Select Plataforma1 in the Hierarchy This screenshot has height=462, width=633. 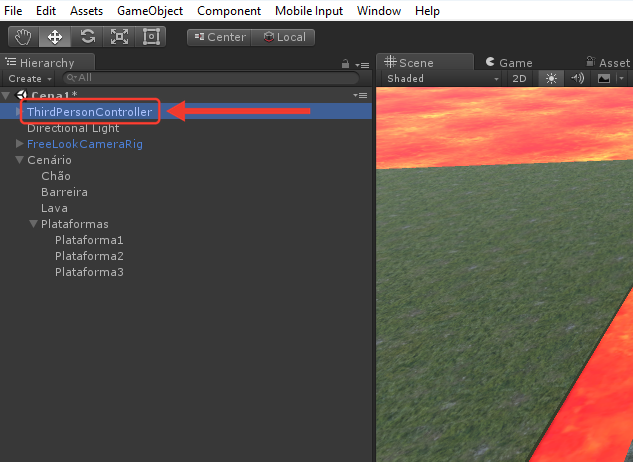[89, 240]
